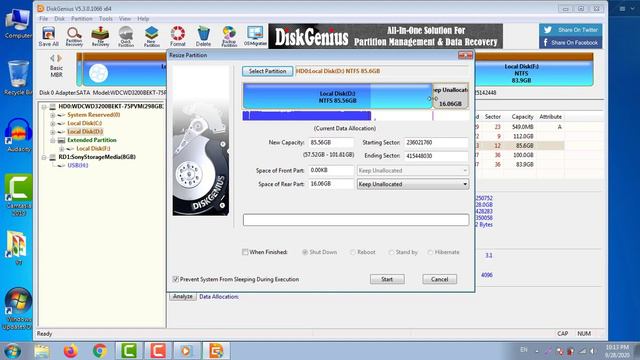Cancel the Resize Partition dialog
Screen dimensions: 640x360
coord(440,279)
